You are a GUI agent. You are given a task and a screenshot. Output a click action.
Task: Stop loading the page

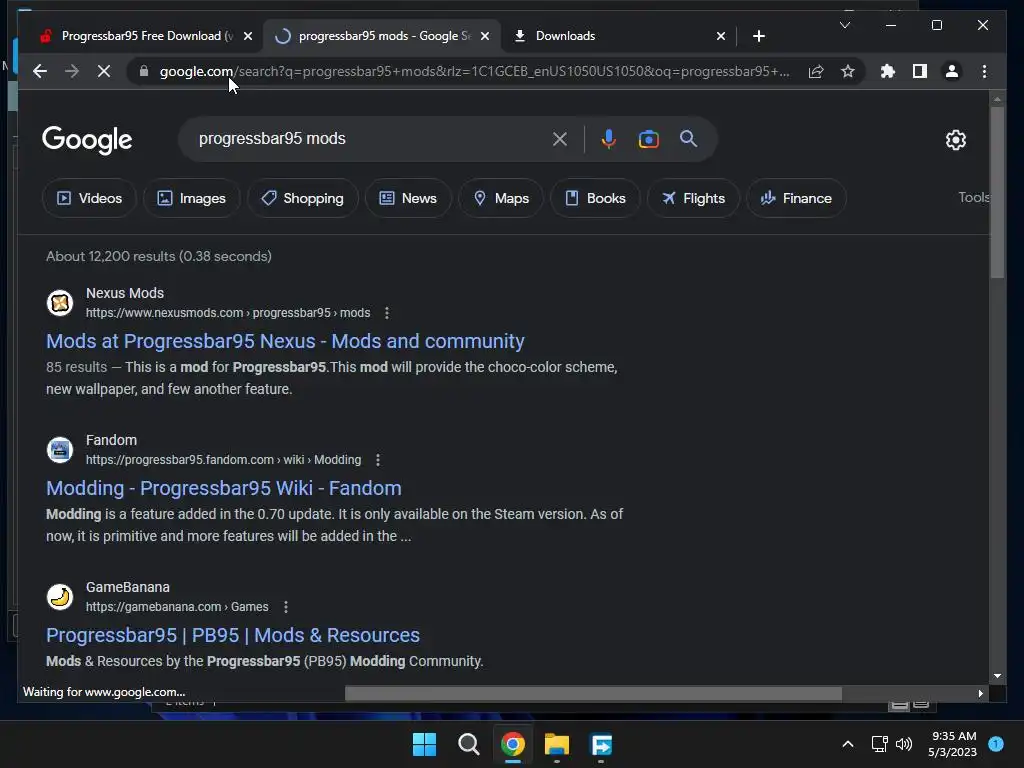(104, 71)
